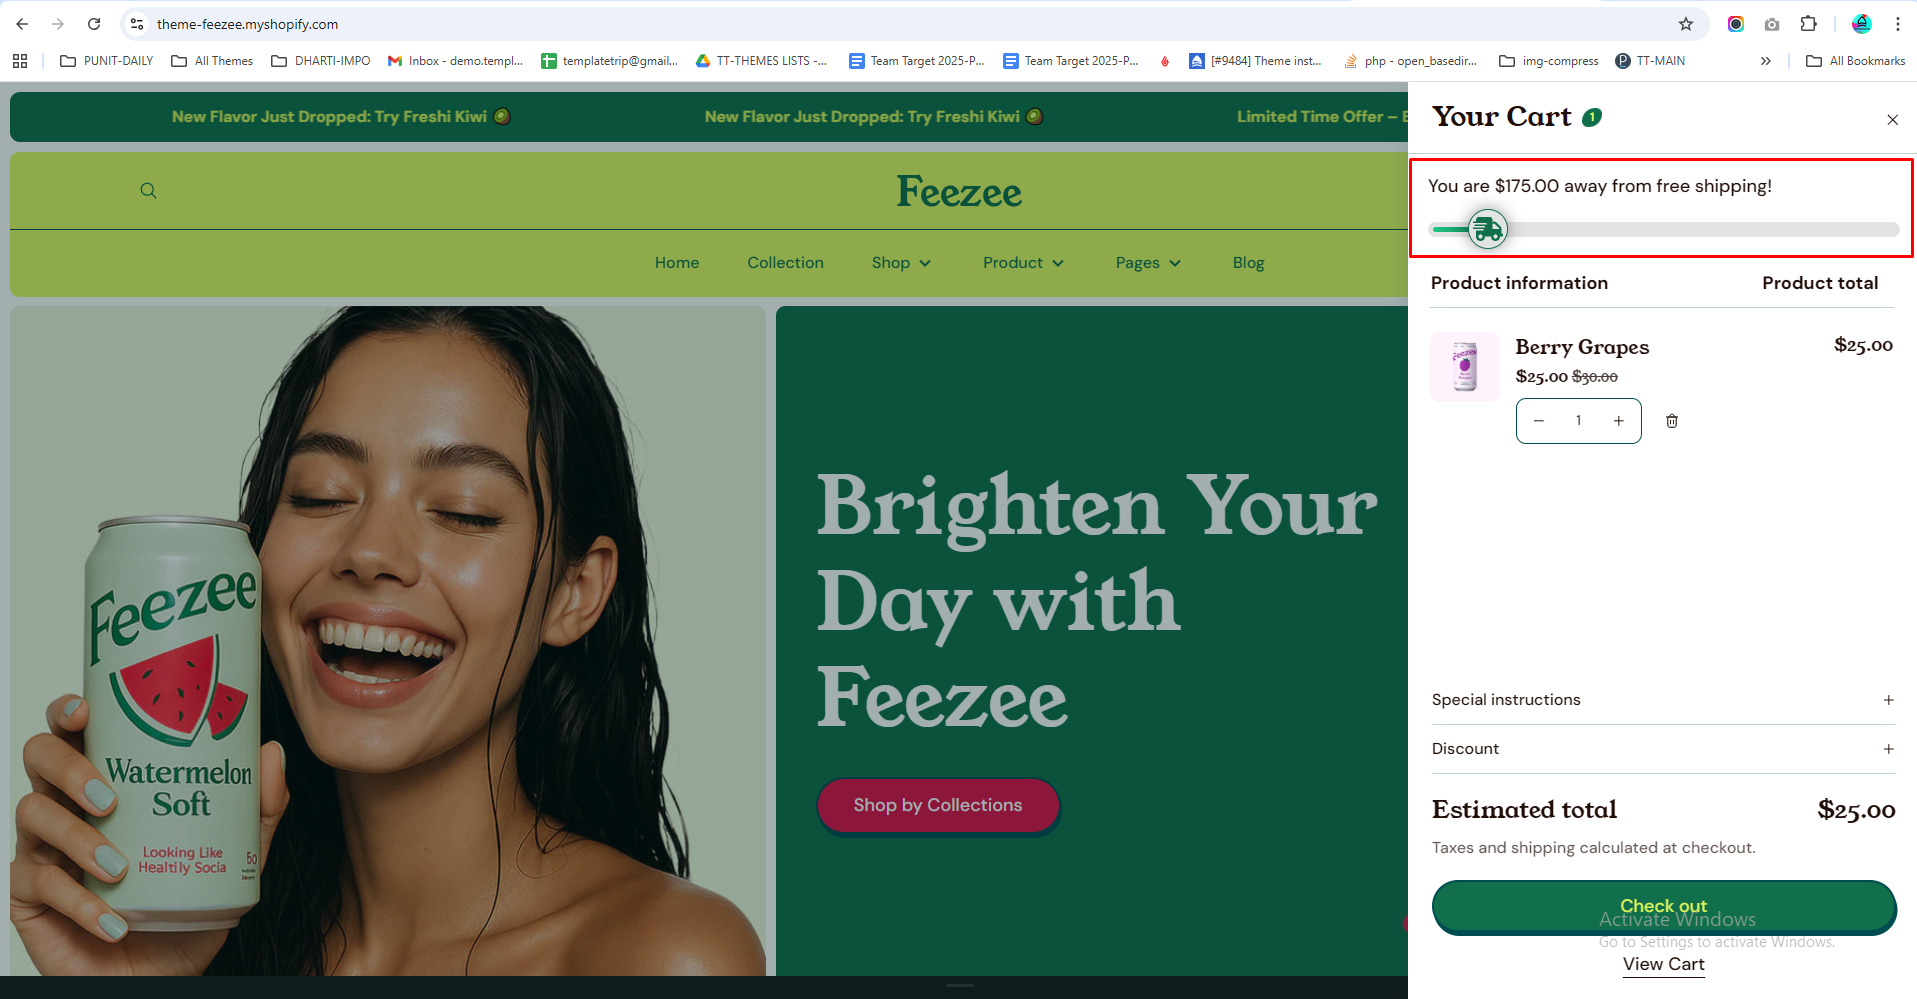Click the store search magnifier icon
Screen dimensions: 1917x999
pos(148,191)
